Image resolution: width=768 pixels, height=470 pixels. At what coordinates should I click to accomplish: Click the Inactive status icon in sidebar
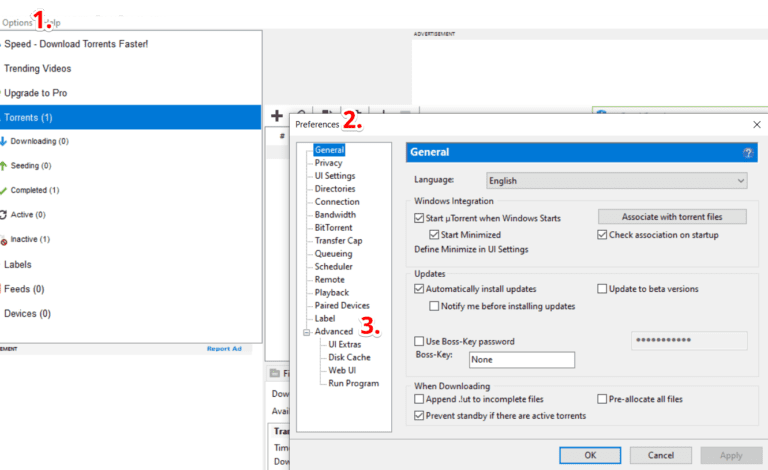click(3, 240)
